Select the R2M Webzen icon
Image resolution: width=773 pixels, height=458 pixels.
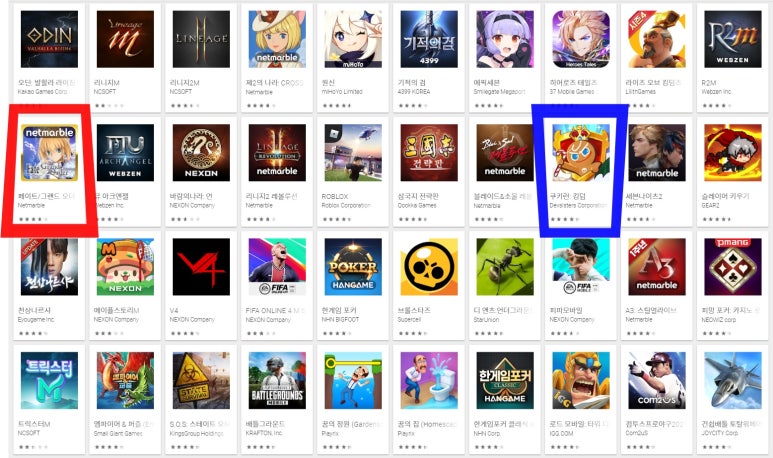point(733,39)
